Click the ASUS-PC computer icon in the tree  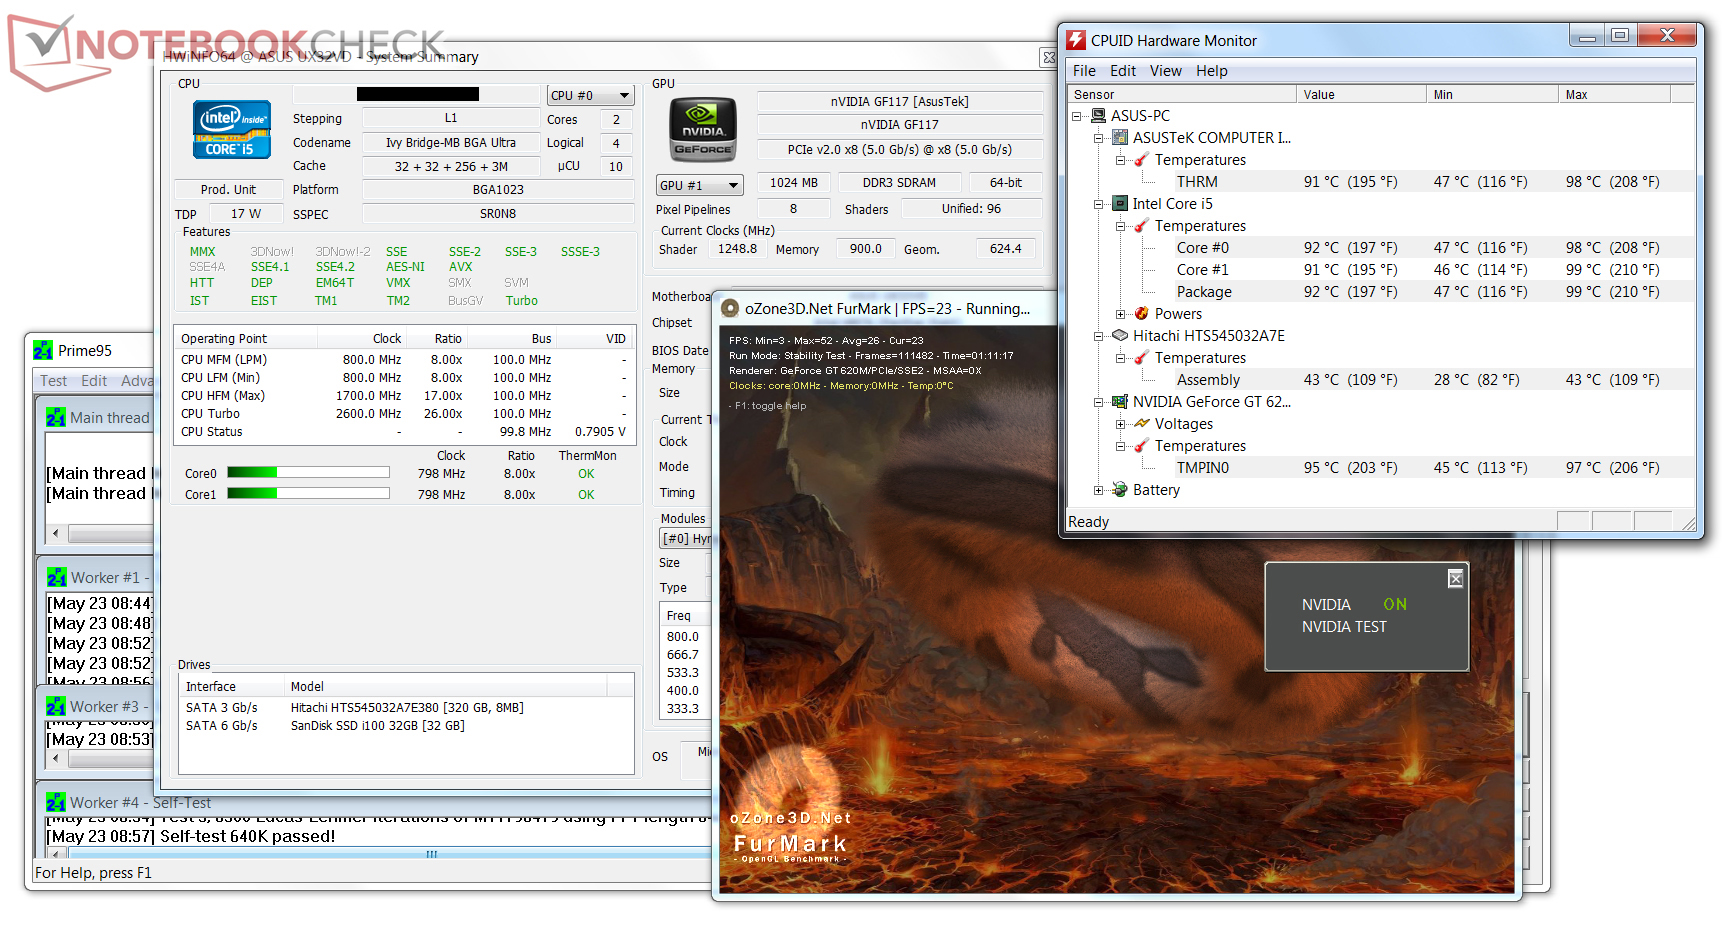[1098, 116]
